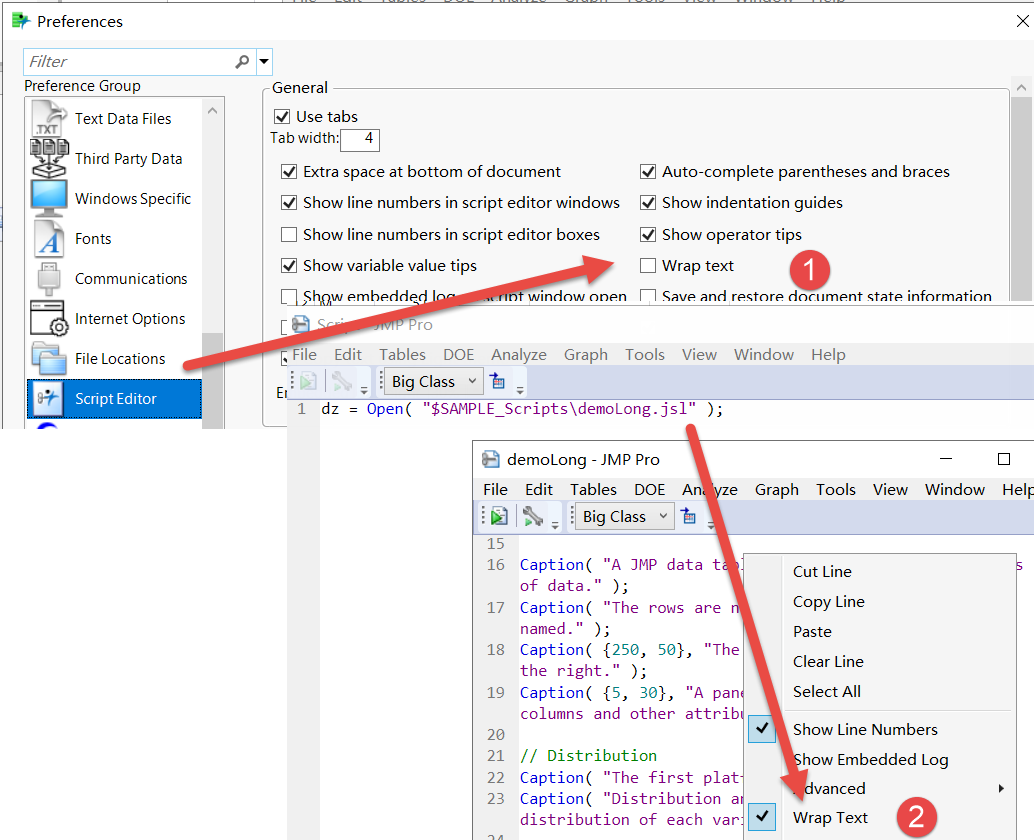Open the Internet Options preference group

pyautogui.click(x=130, y=318)
